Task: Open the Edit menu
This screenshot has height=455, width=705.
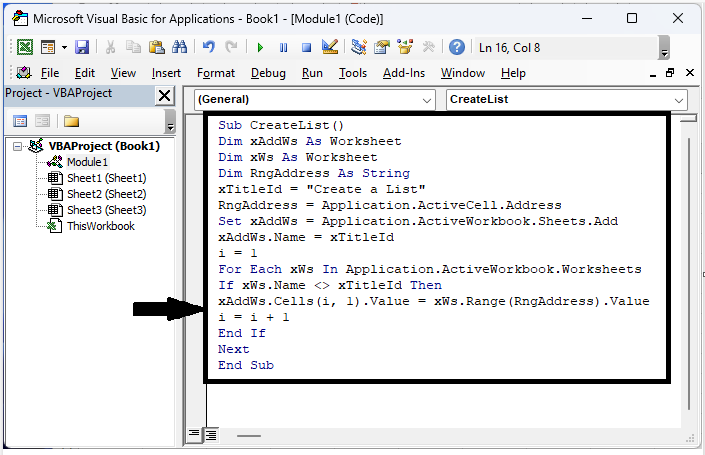Action: pos(85,73)
